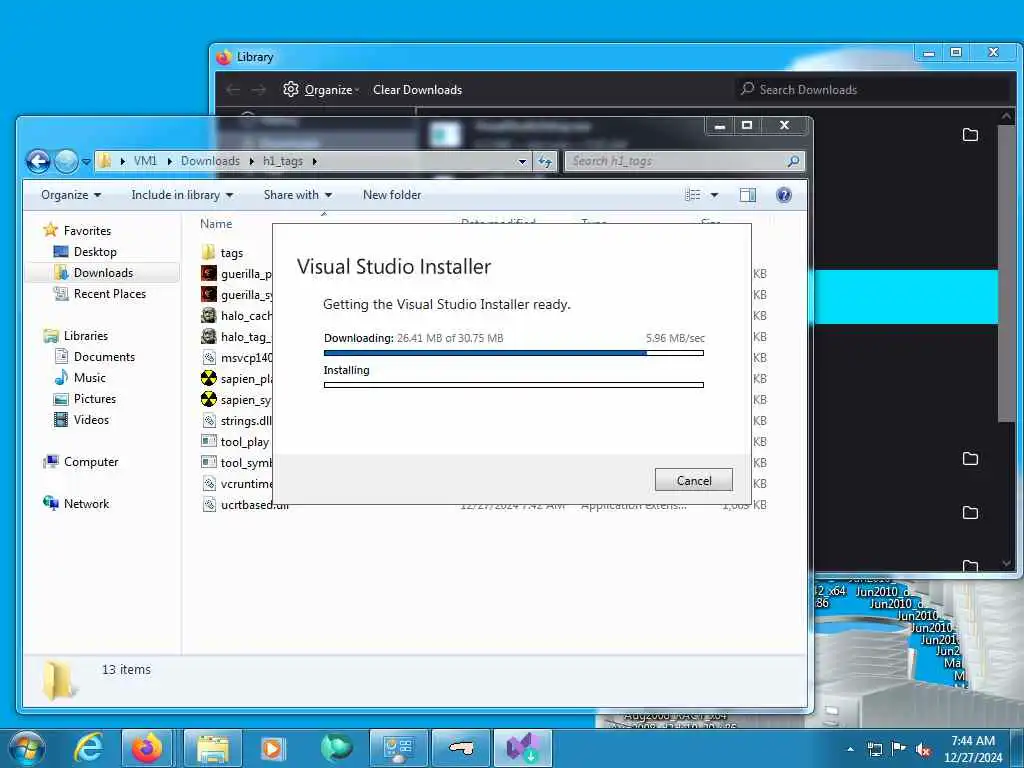The height and width of the screenshot is (768, 1024).
Task: Expand the view options dropdown arrow
Action: [714, 195]
